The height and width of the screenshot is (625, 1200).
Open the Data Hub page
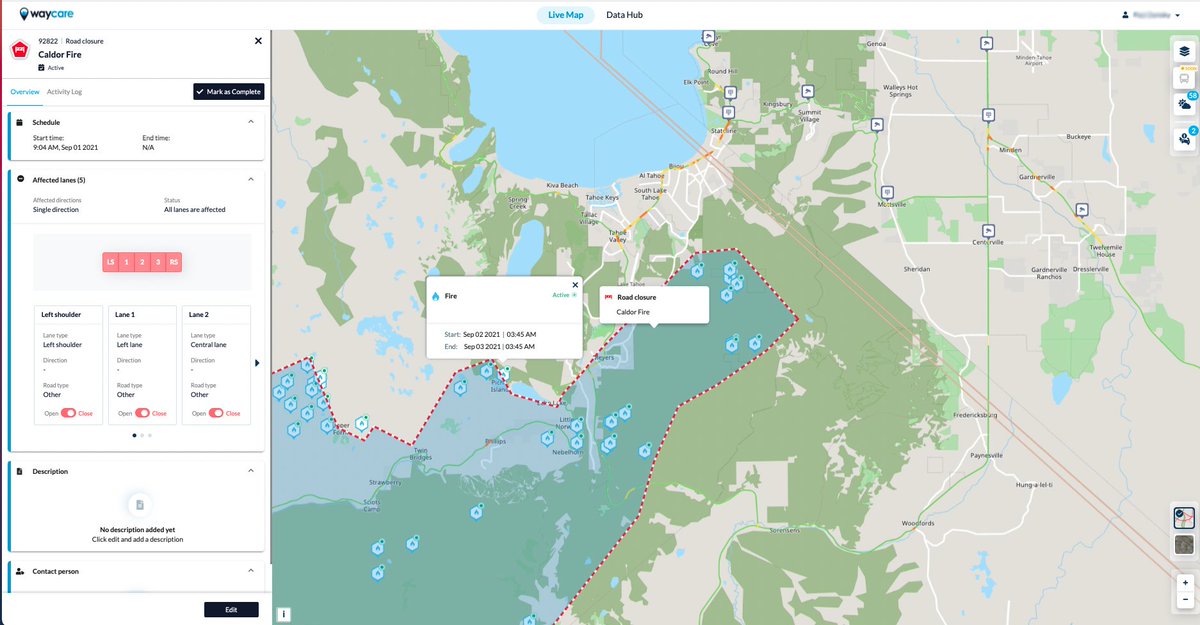[624, 14]
